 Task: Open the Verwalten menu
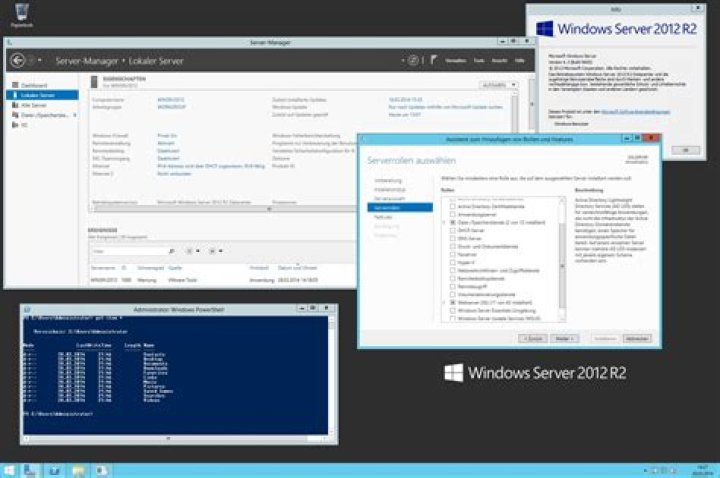pos(455,60)
